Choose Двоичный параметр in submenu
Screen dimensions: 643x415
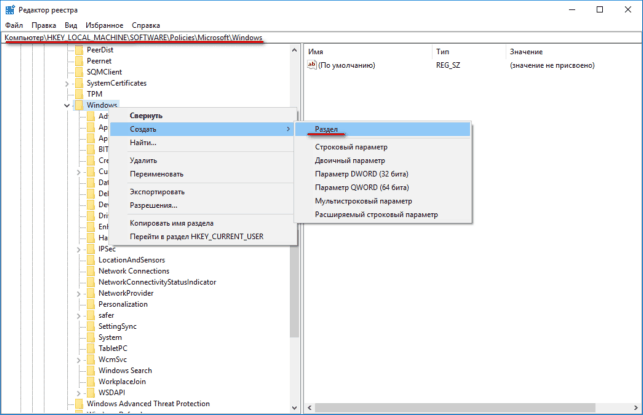pos(383,160)
